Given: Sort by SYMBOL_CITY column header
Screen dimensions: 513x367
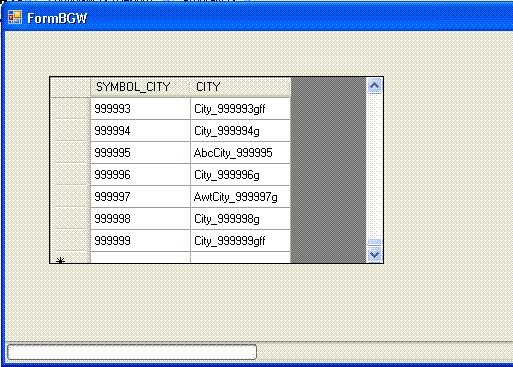Looking at the screenshot, I should click(x=140, y=87).
